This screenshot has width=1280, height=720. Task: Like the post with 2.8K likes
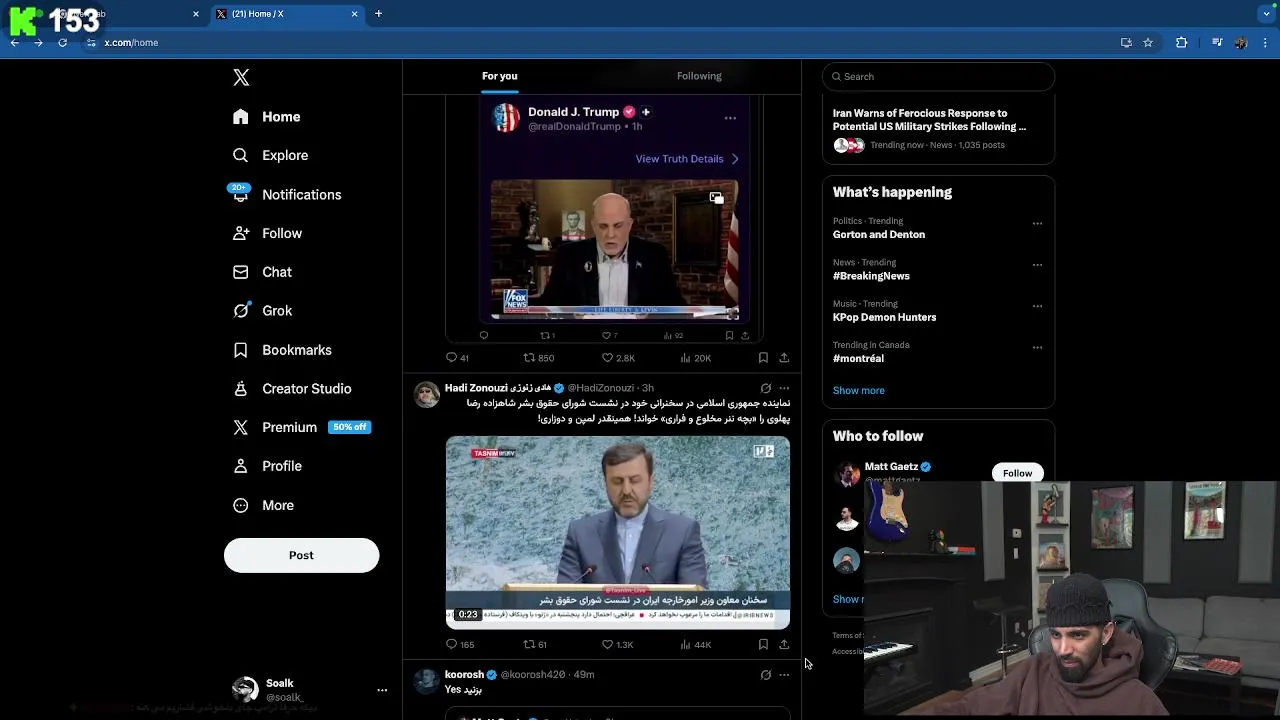[x=618, y=358]
